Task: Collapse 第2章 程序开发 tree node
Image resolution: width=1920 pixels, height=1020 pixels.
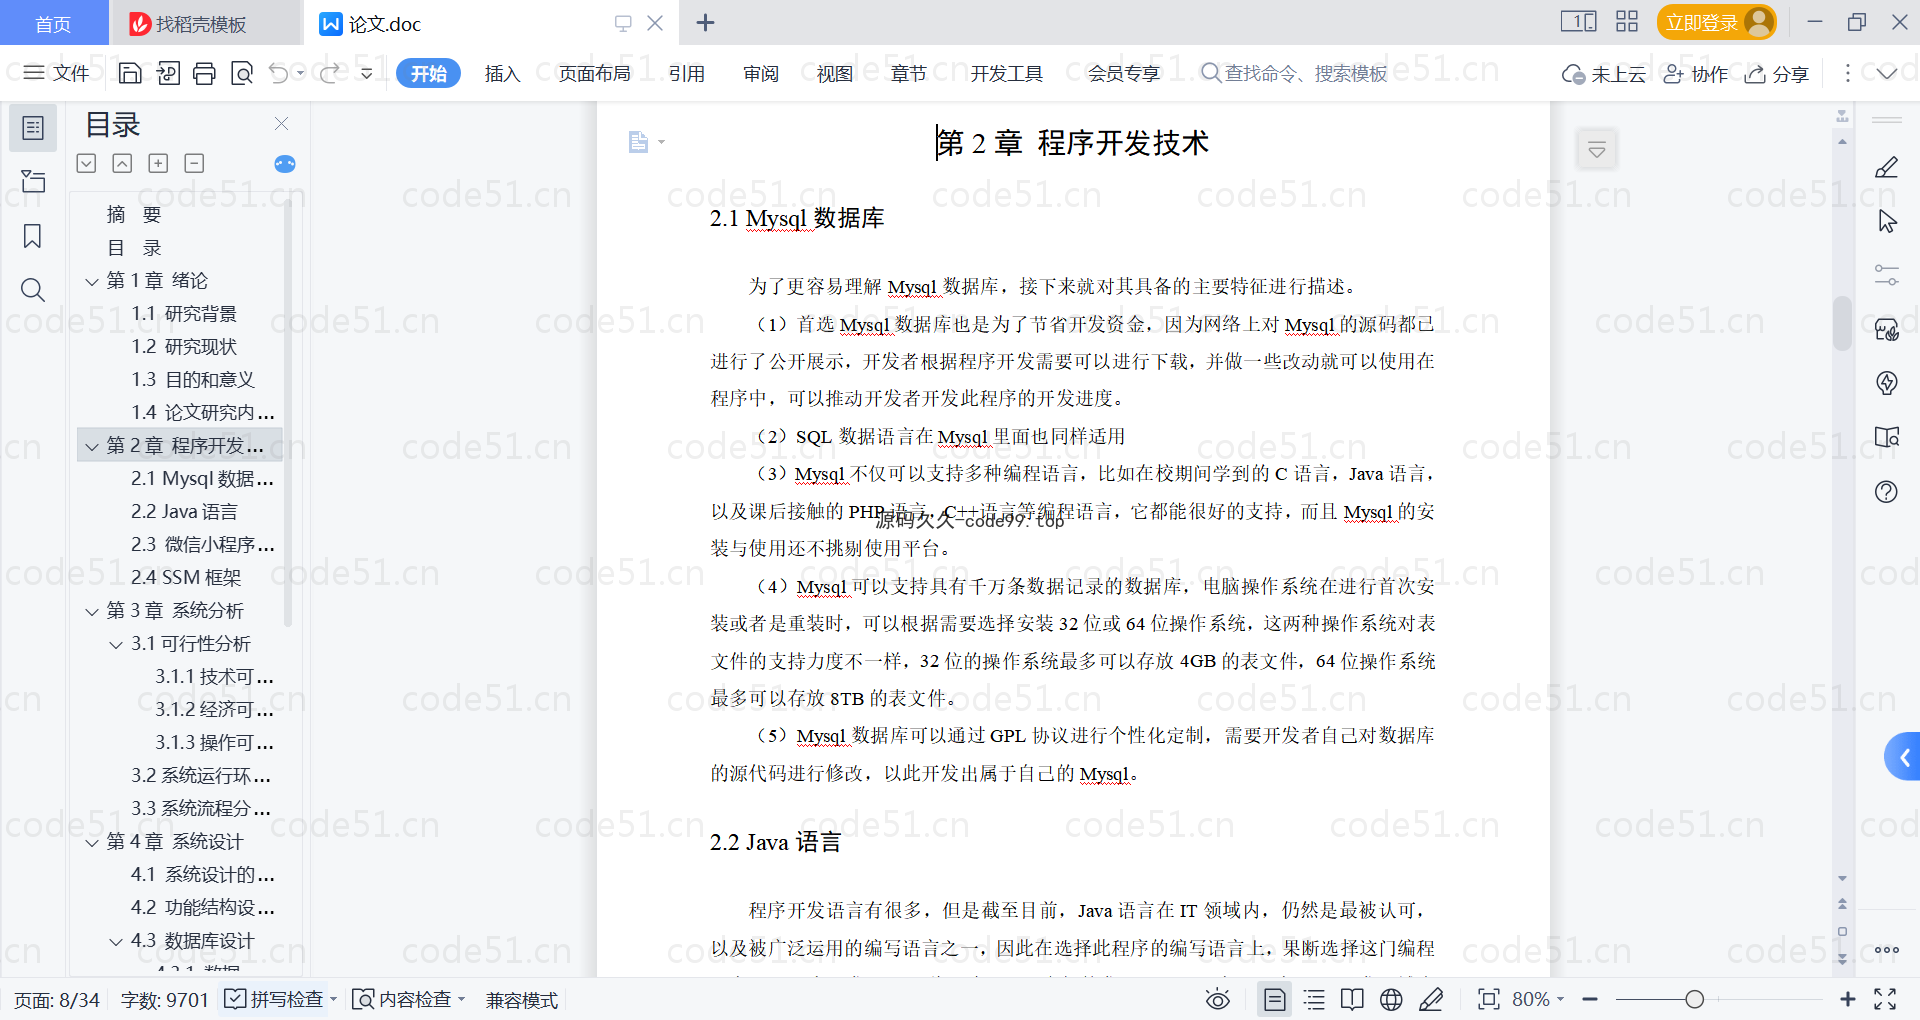Action: [x=92, y=447]
